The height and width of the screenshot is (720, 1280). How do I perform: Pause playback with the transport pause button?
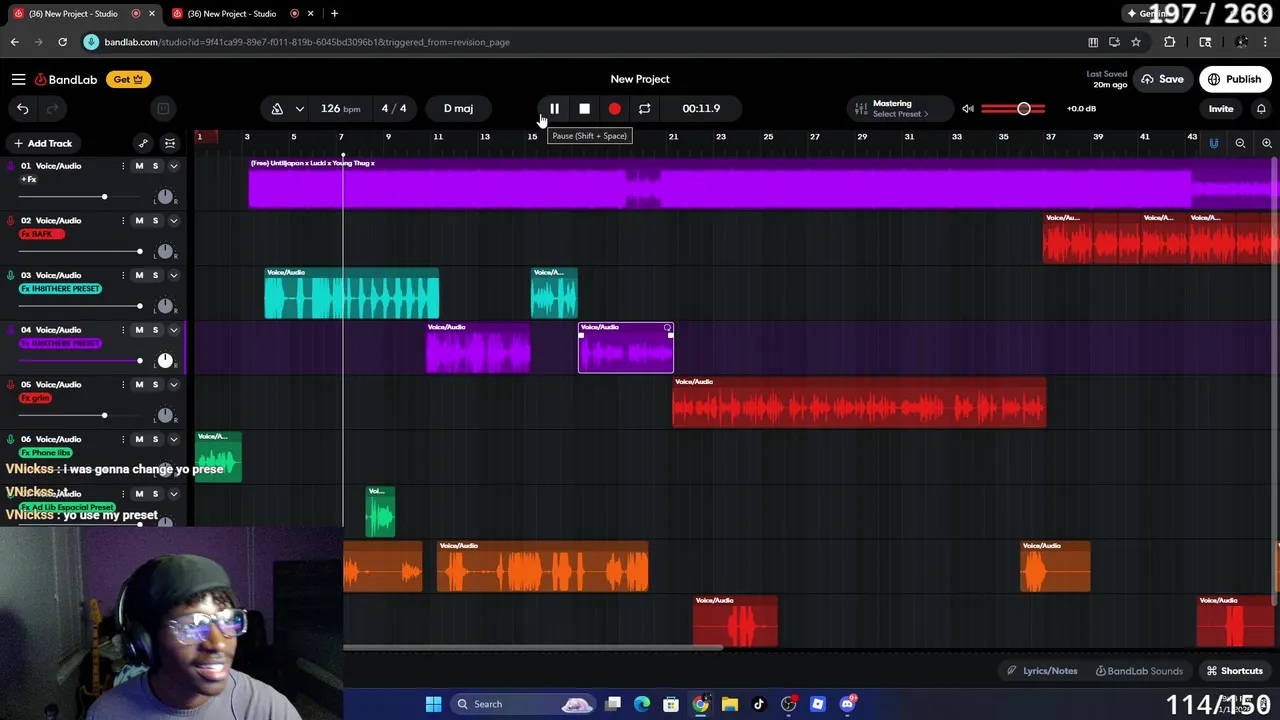(x=554, y=108)
